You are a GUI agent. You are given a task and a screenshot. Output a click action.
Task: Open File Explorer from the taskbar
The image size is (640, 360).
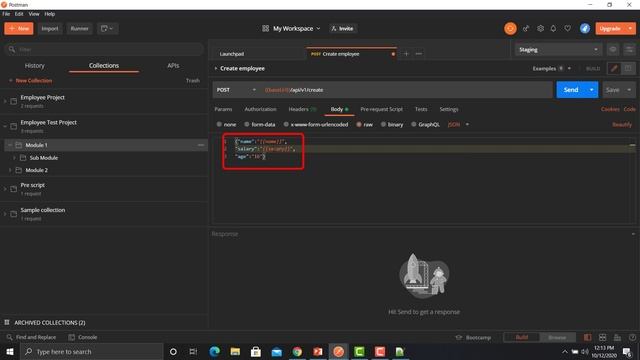coord(235,351)
